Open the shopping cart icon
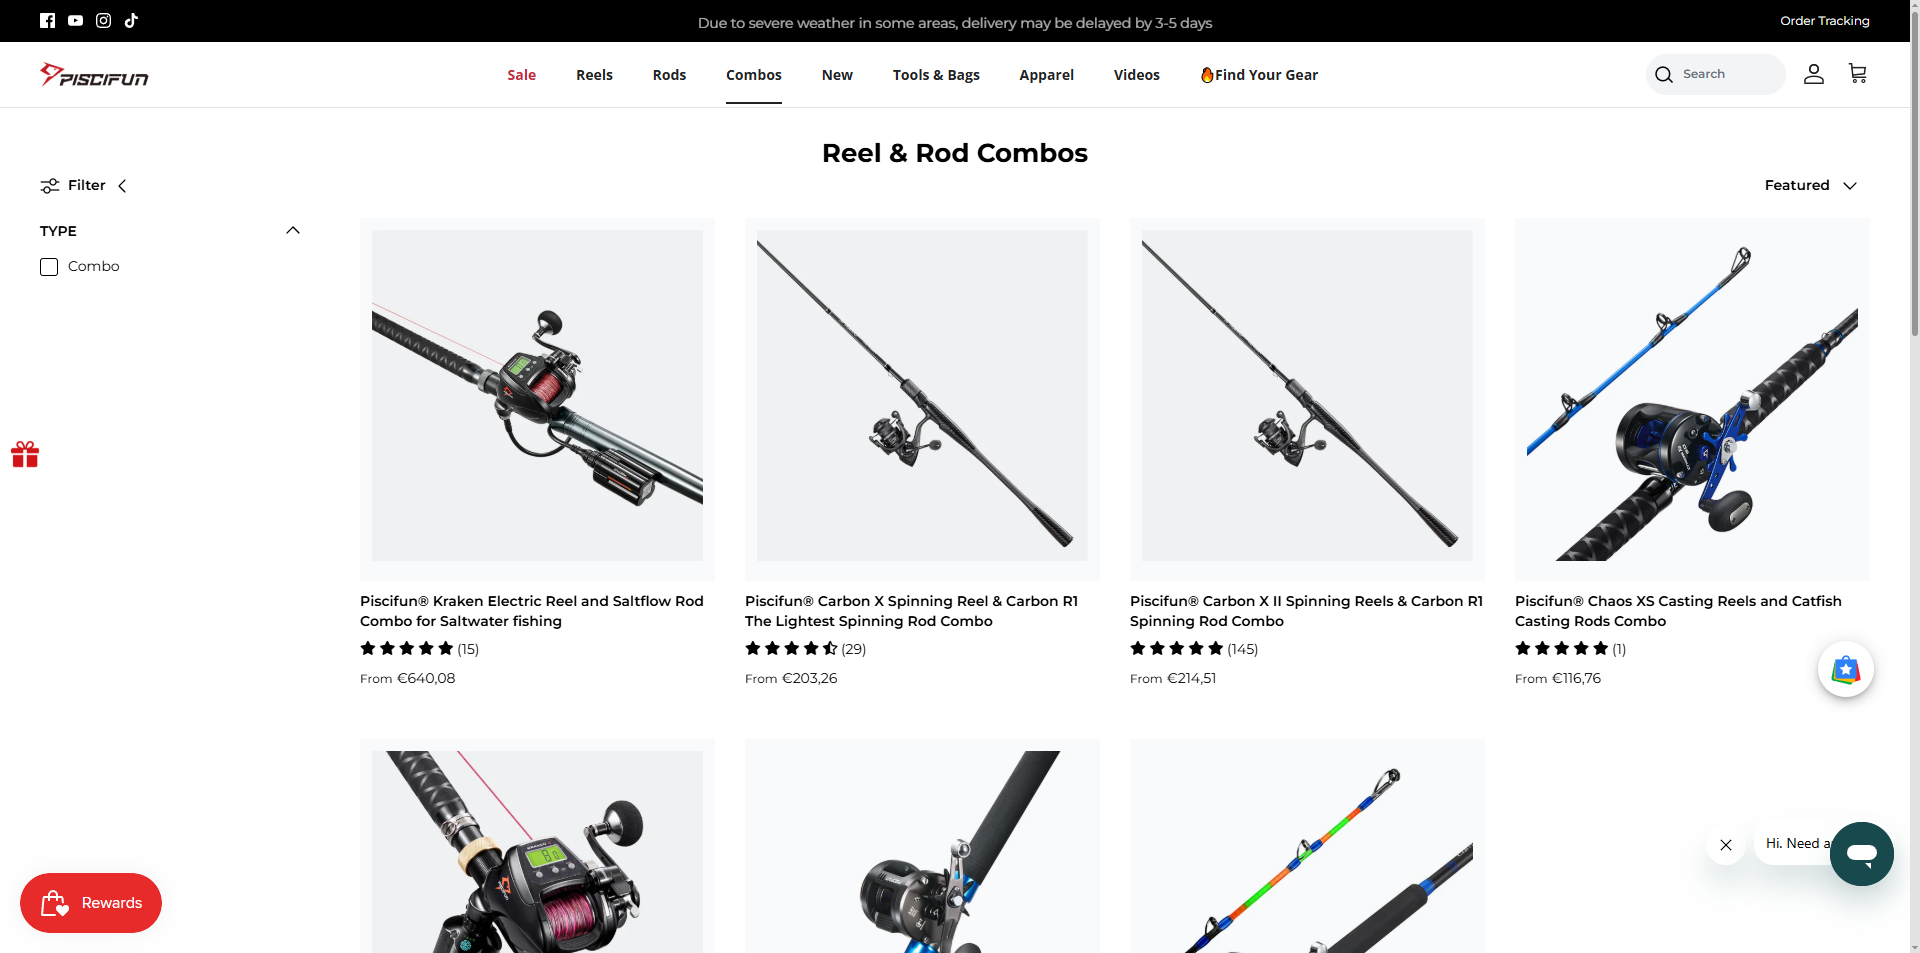The width and height of the screenshot is (1920, 953). pos(1857,74)
